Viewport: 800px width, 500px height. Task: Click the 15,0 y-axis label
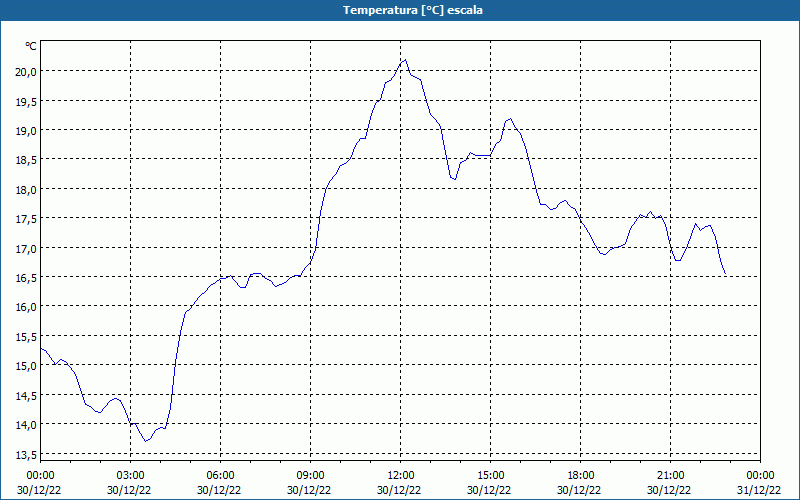27,366
